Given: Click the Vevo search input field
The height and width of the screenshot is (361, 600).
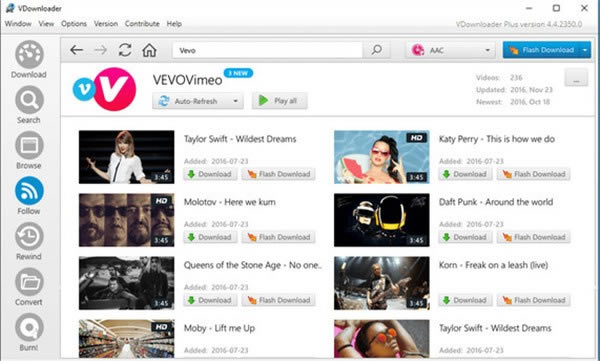Looking at the screenshot, I should pyautogui.click(x=267, y=50).
